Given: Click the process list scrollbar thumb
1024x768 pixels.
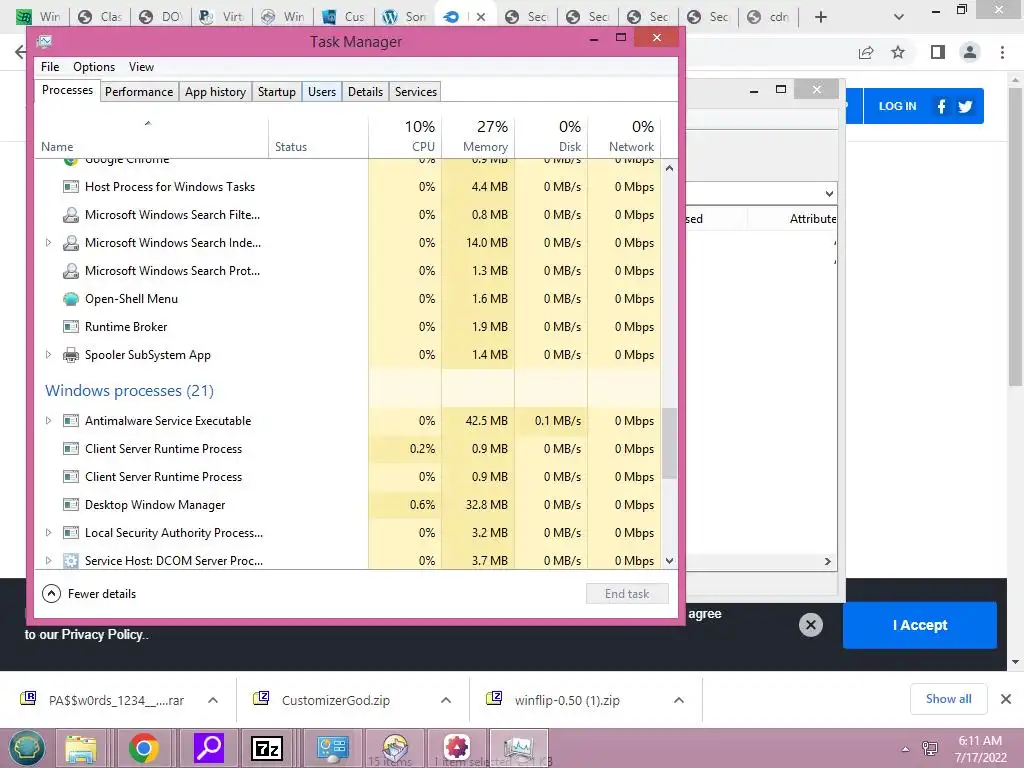Looking at the screenshot, I should point(669,443).
